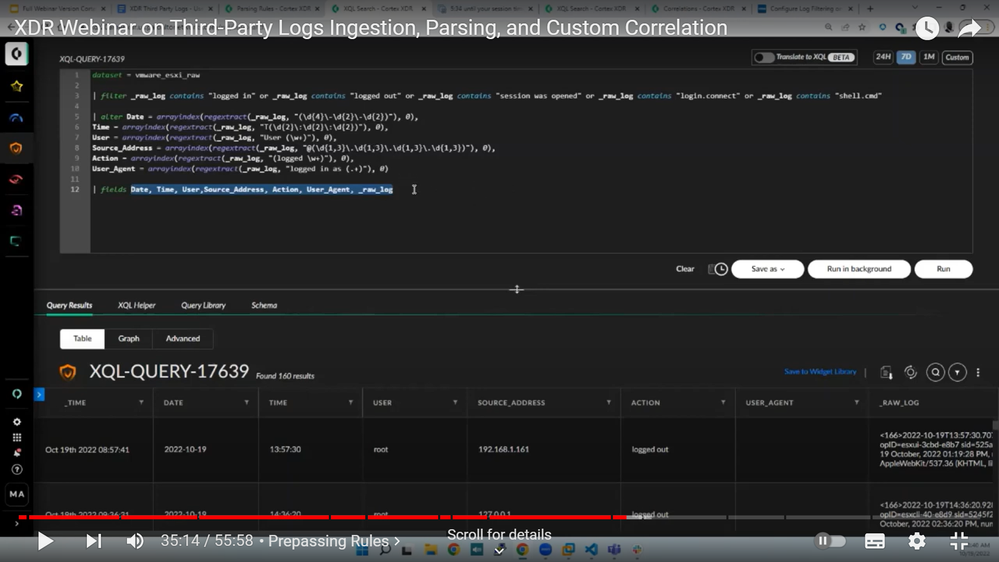Play the video with the play button
The width and height of the screenshot is (999, 562).
(45, 541)
